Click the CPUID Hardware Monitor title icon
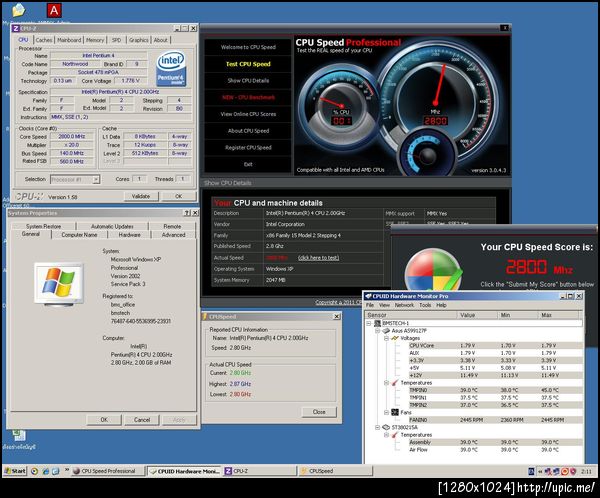The height and width of the screenshot is (498, 600). coord(368,296)
